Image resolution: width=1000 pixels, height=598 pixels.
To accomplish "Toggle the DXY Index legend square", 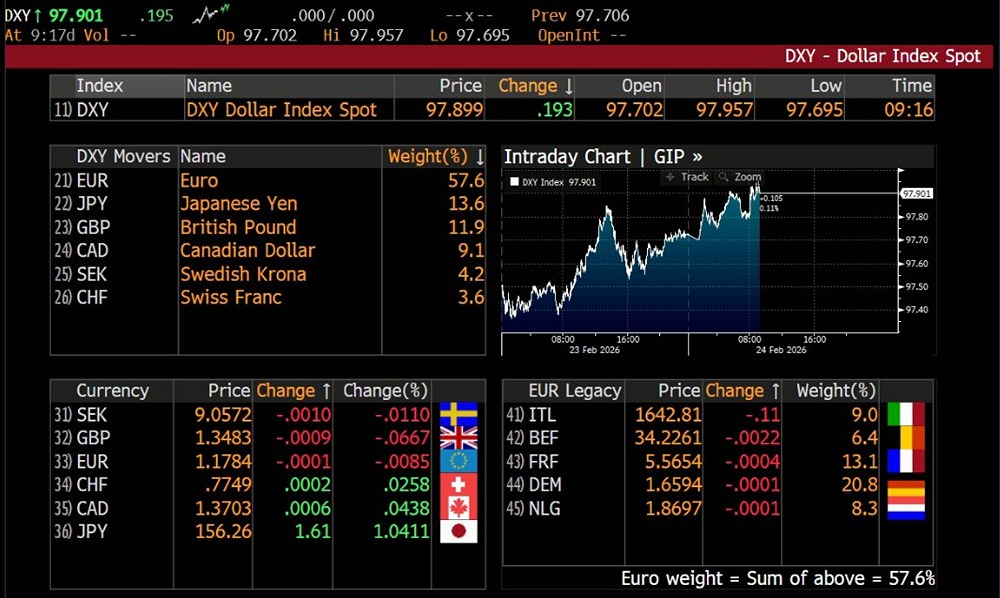I will [514, 182].
